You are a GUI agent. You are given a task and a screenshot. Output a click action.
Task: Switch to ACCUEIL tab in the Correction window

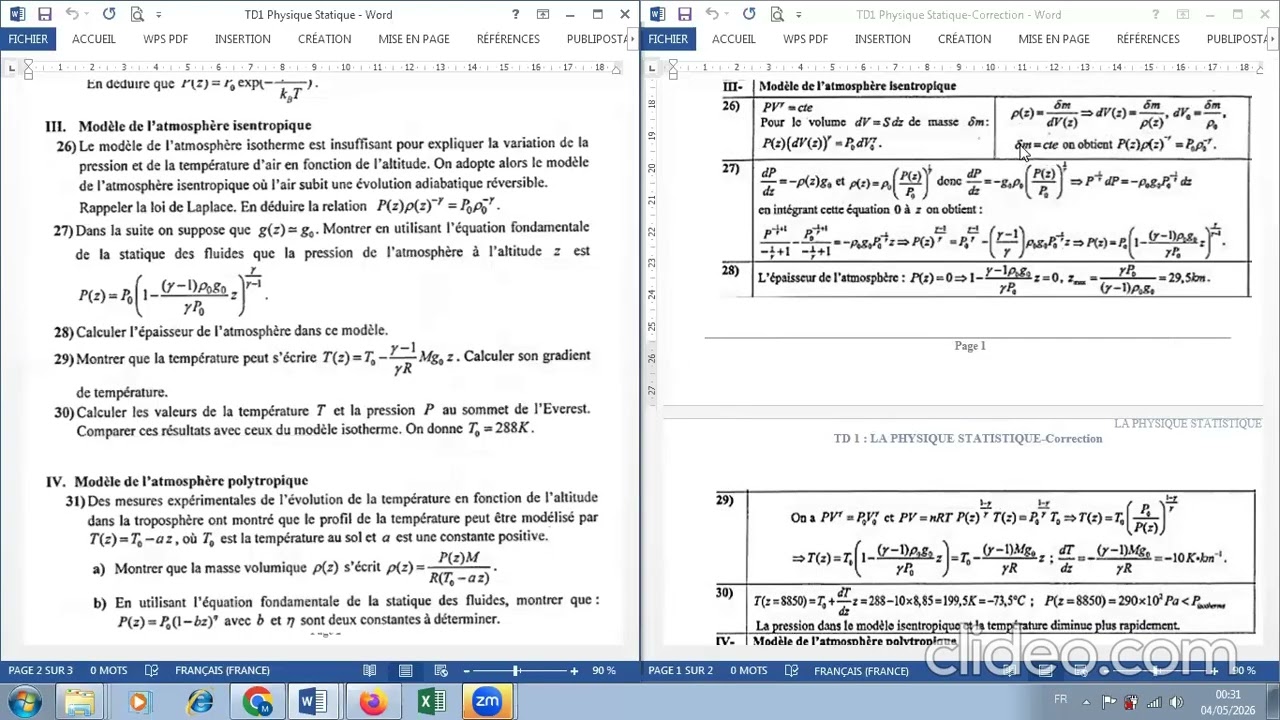(x=734, y=39)
